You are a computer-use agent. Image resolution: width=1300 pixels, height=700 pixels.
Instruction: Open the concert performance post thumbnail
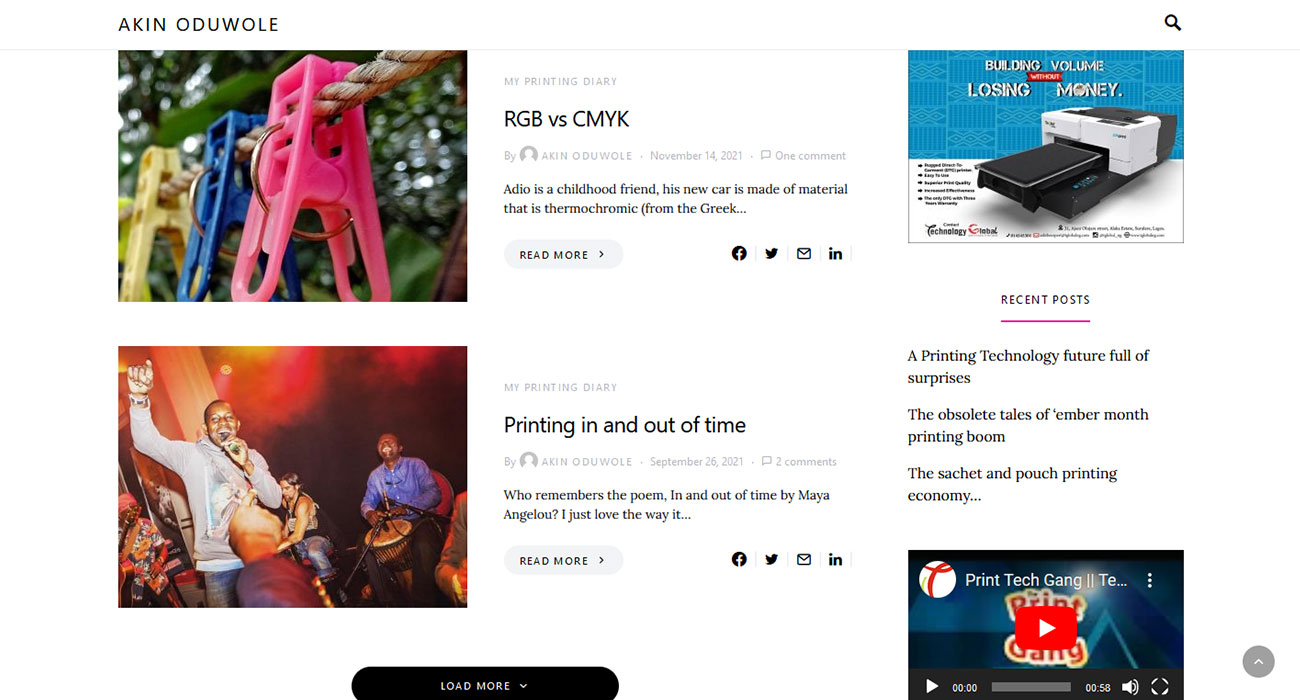pos(293,477)
